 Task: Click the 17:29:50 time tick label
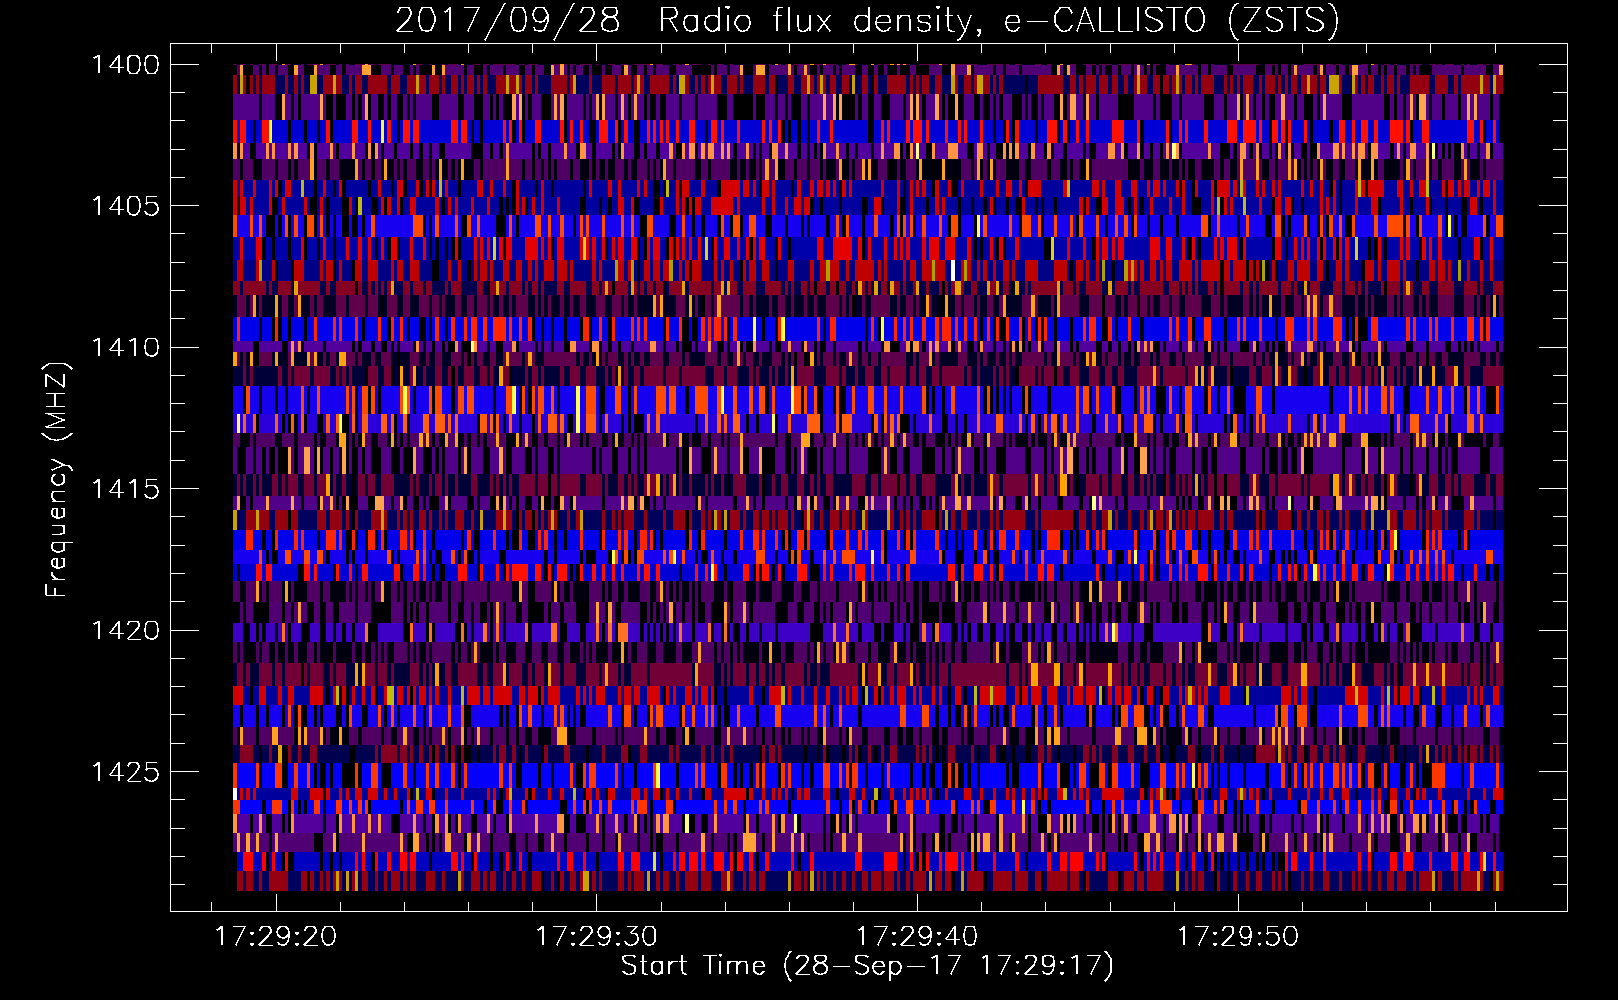[x=1238, y=937]
